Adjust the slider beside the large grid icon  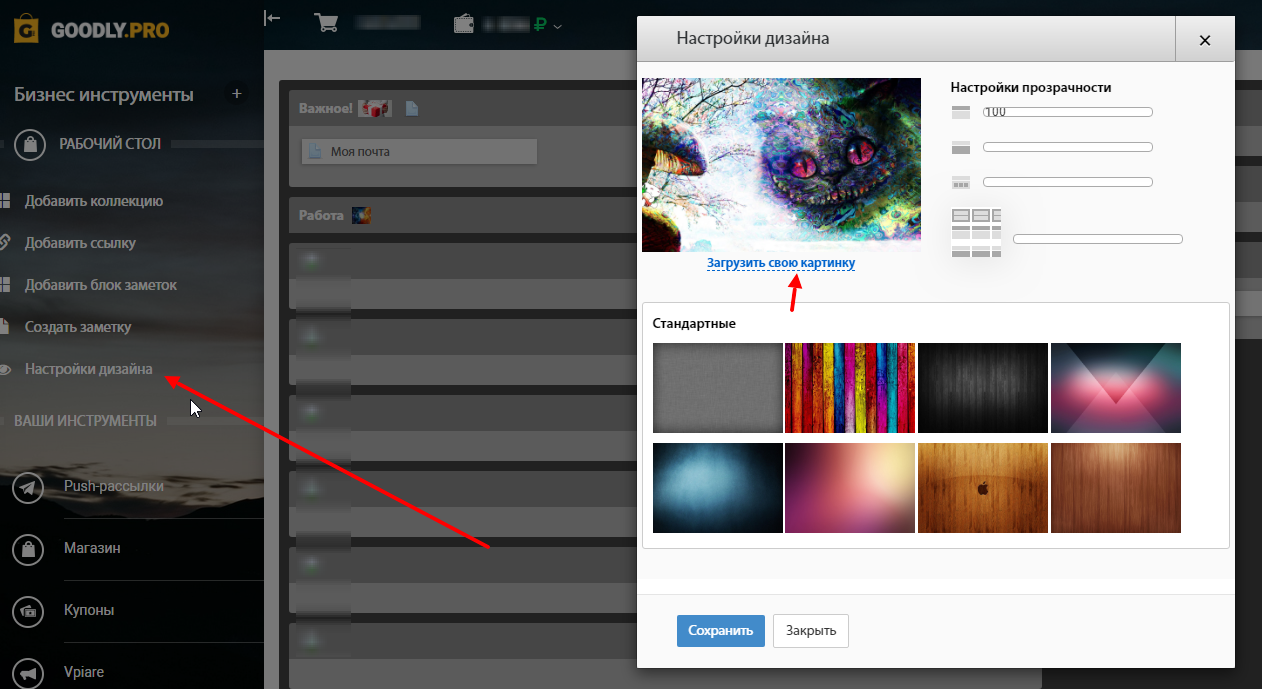point(1098,239)
